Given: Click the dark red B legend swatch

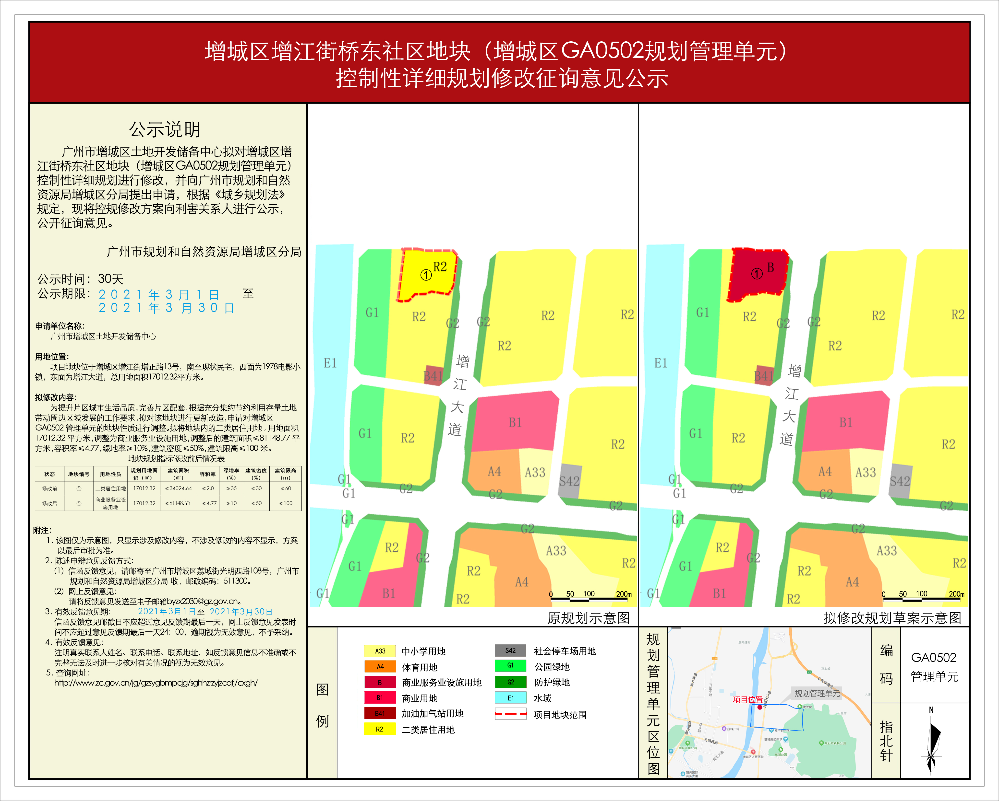Looking at the screenshot, I should pos(380,682).
